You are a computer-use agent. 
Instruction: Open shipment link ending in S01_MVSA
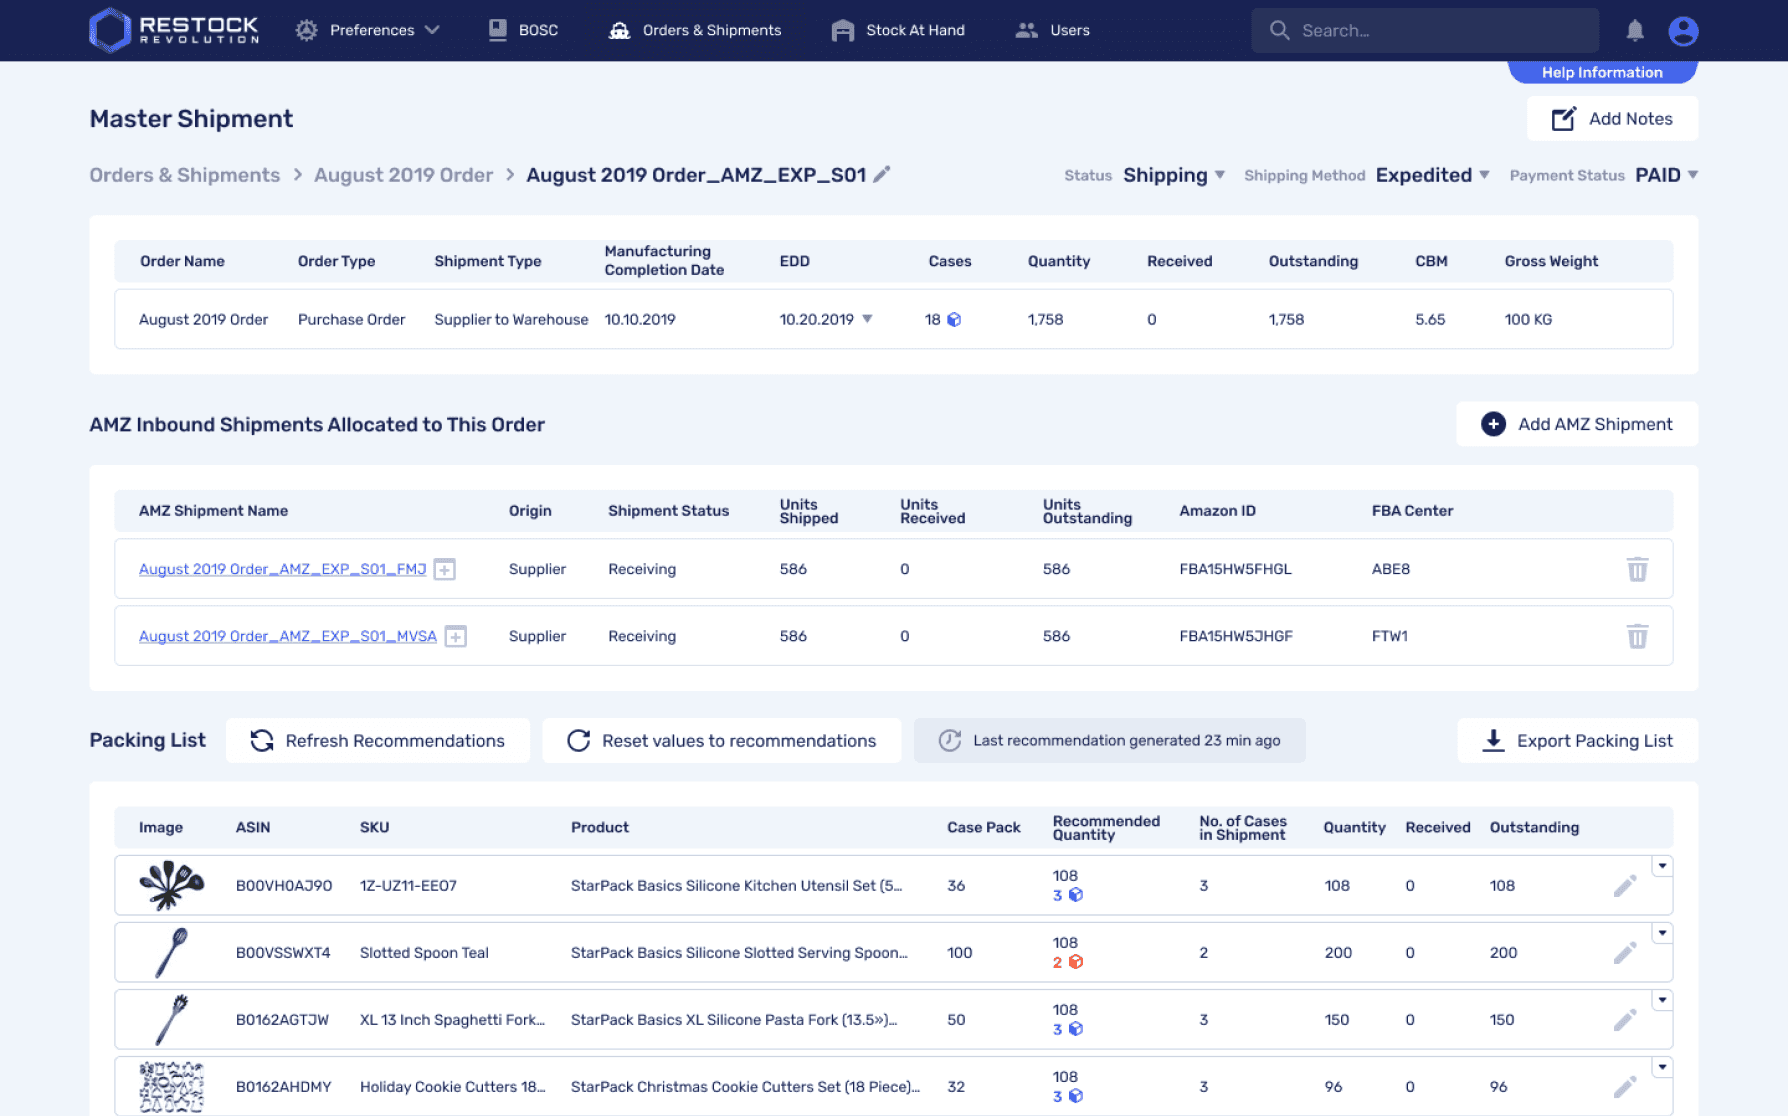pyautogui.click(x=288, y=636)
